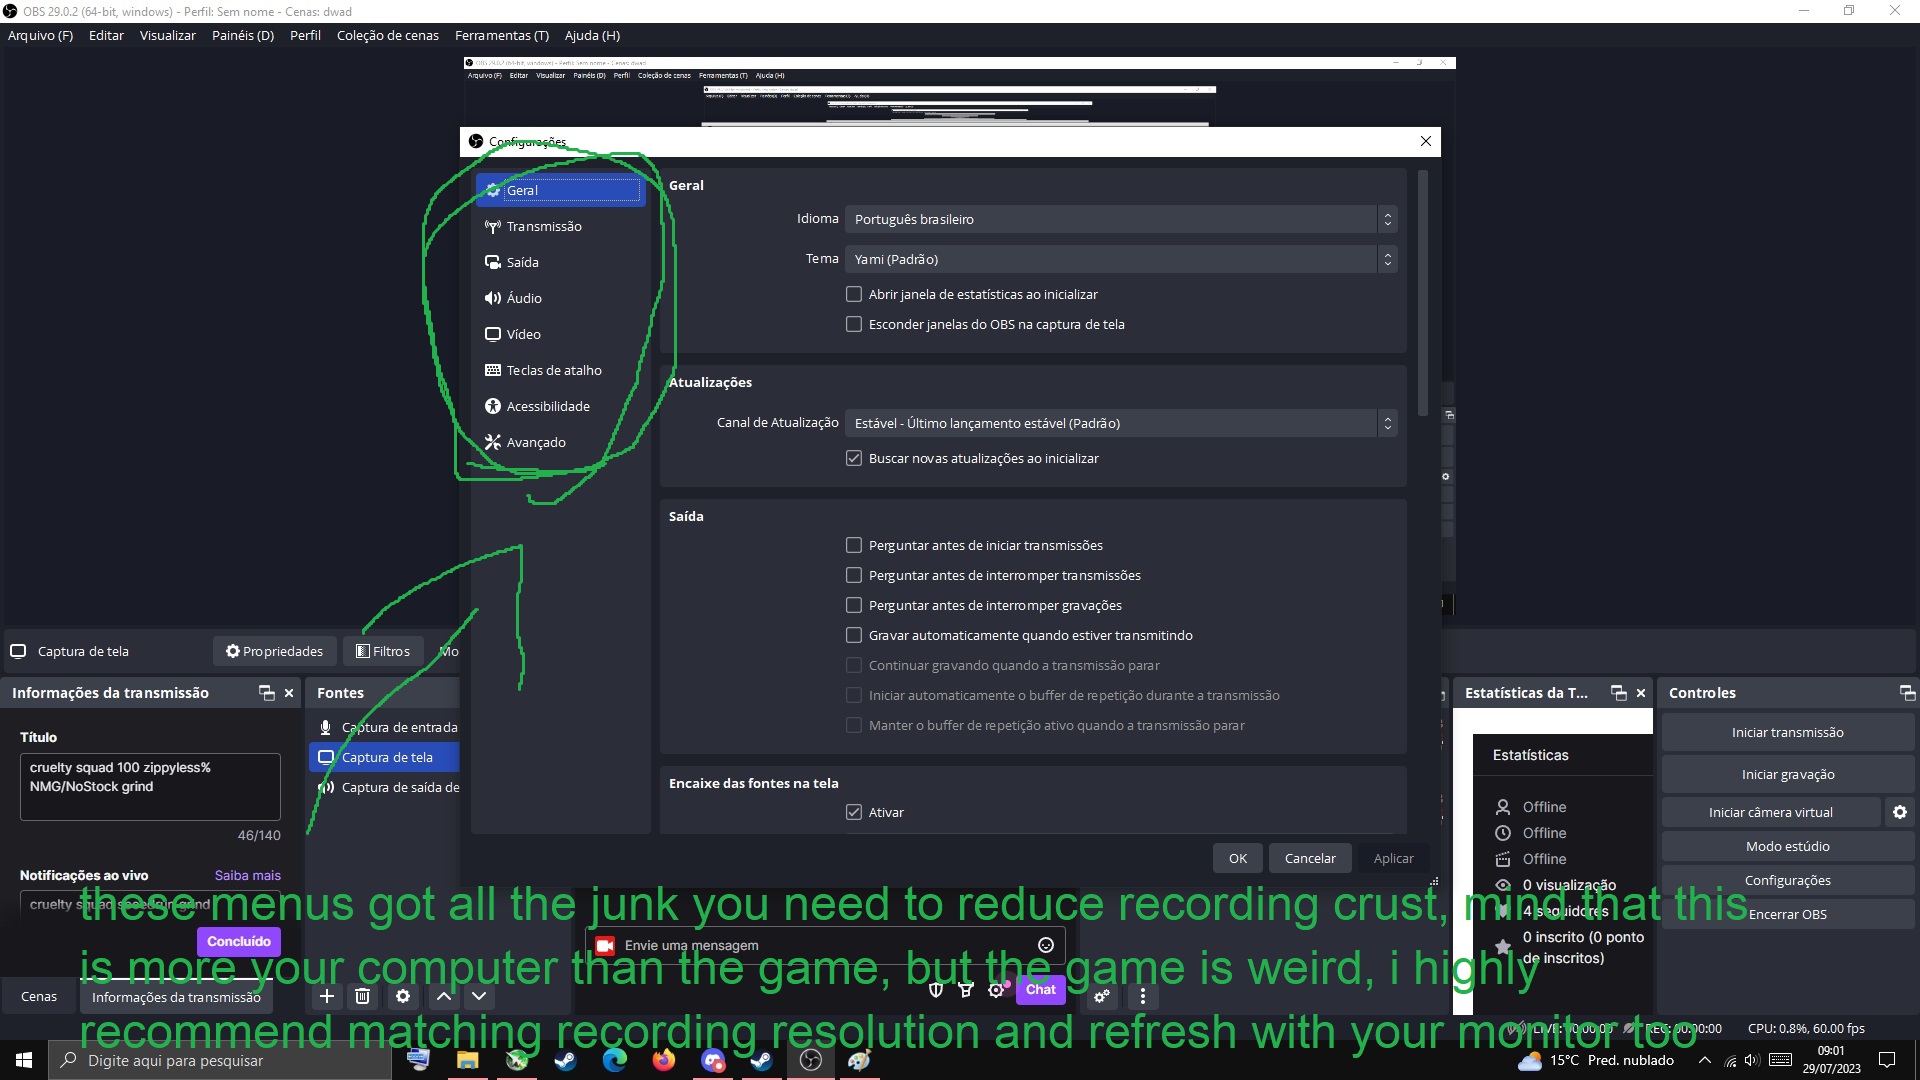Click virtual camera settings gear icon
This screenshot has height=1080, width=1920.
(x=1899, y=812)
